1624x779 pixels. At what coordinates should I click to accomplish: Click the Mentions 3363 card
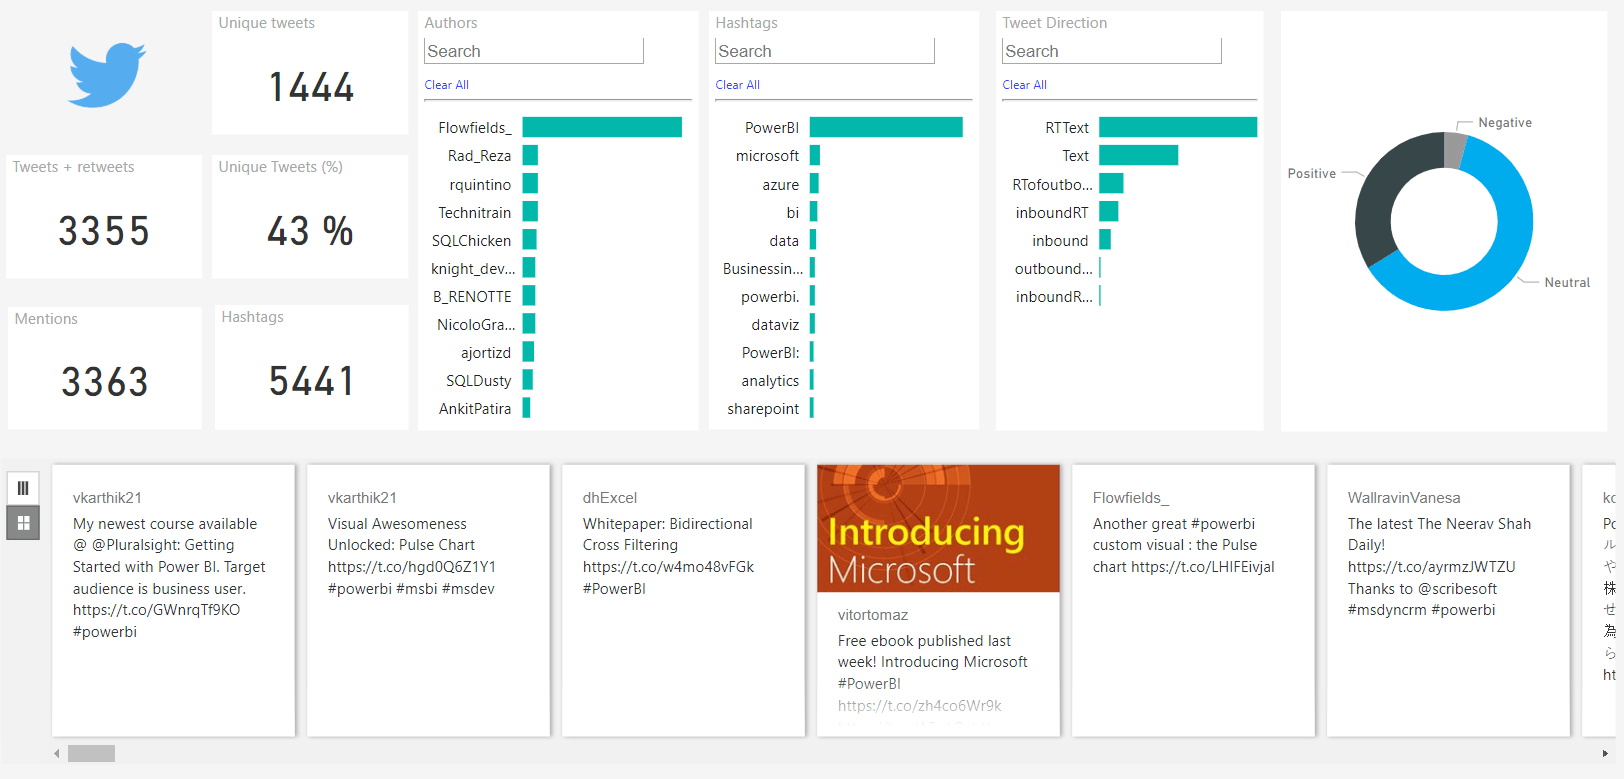pos(105,368)
